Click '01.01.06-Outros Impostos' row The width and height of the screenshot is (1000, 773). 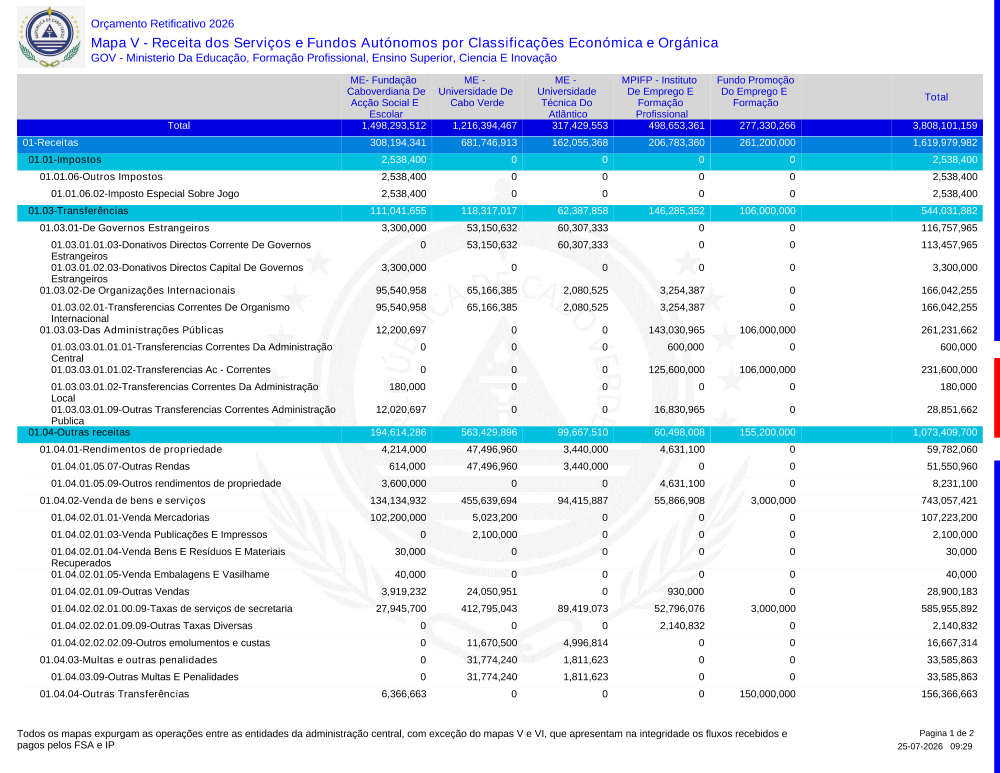tap(499, 177)
